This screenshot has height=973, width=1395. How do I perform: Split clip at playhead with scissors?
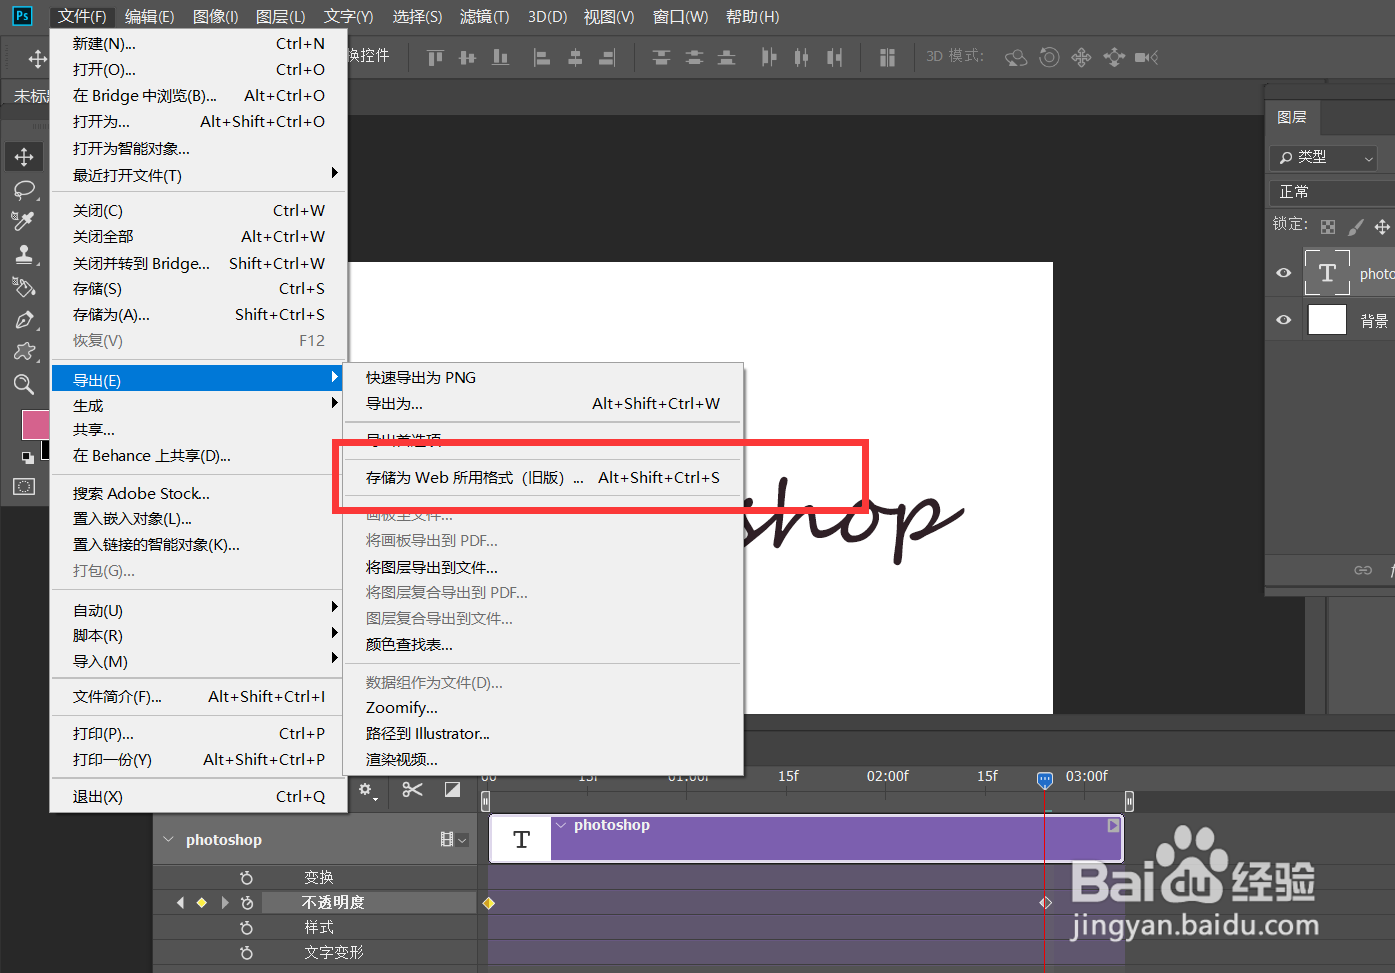(x=412, y=790)
